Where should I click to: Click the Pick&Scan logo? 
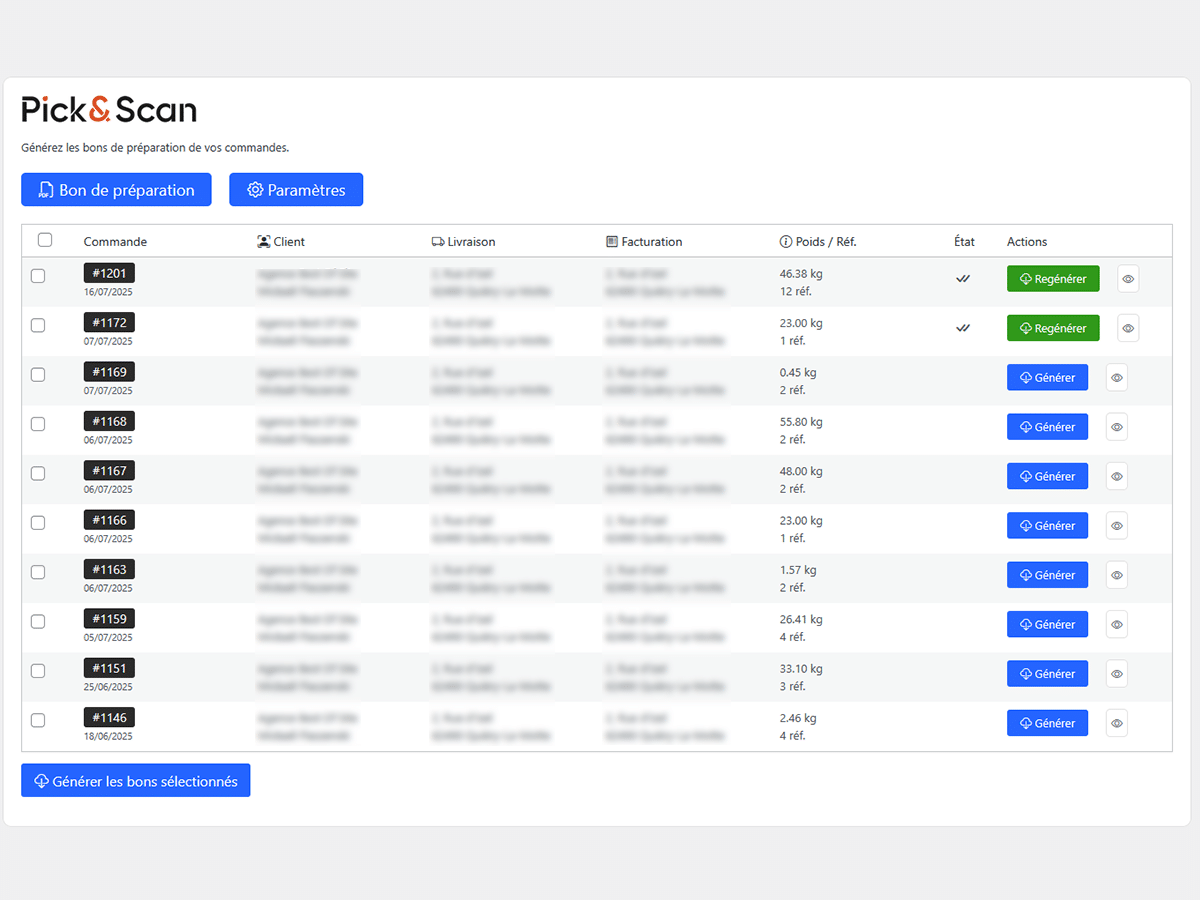pos(109,109)
